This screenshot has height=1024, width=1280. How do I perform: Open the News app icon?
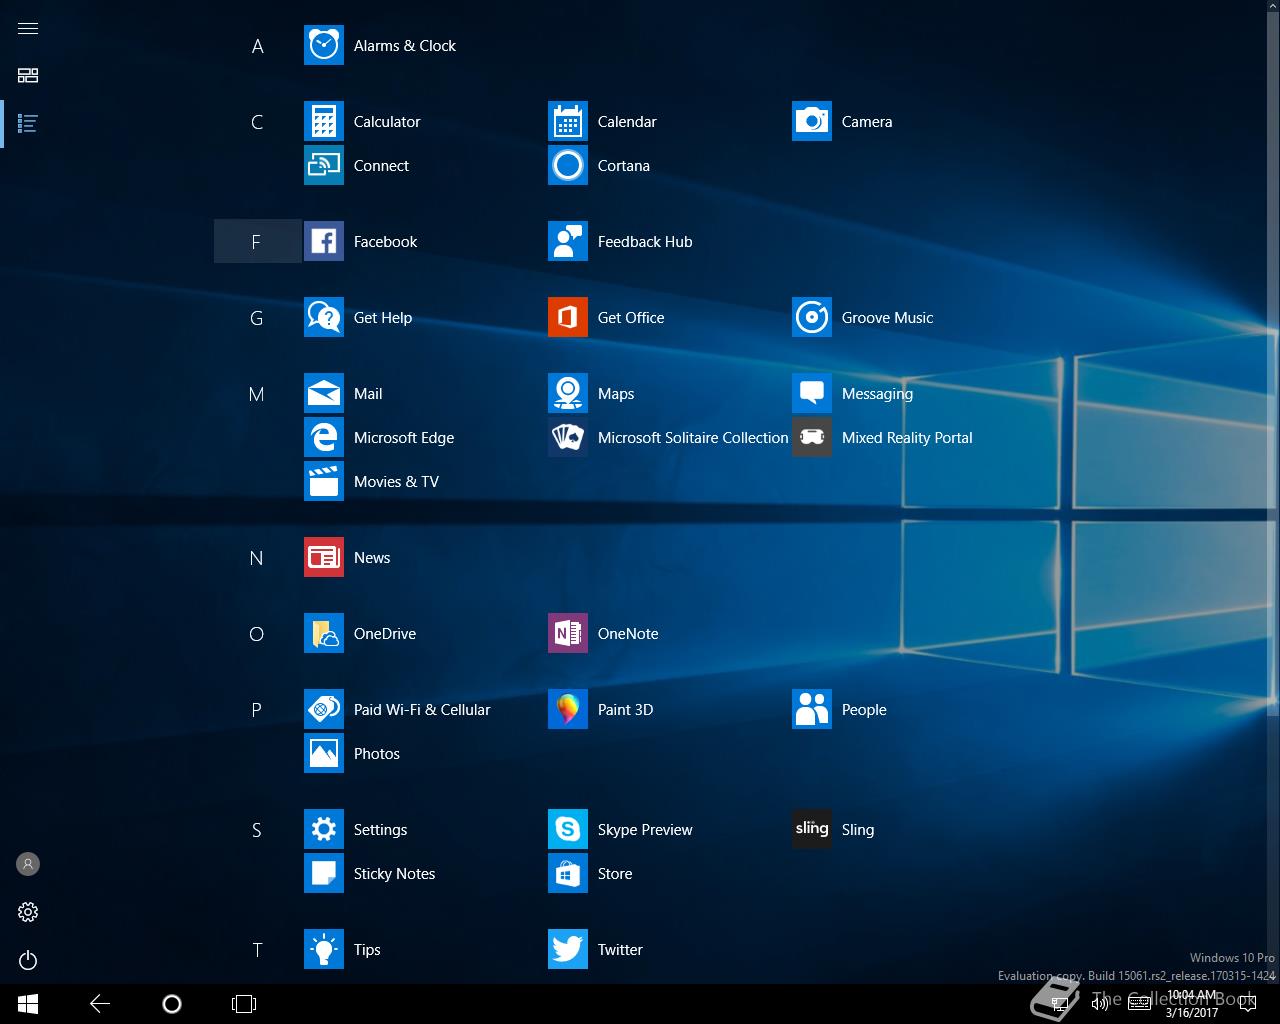(324, 558)
